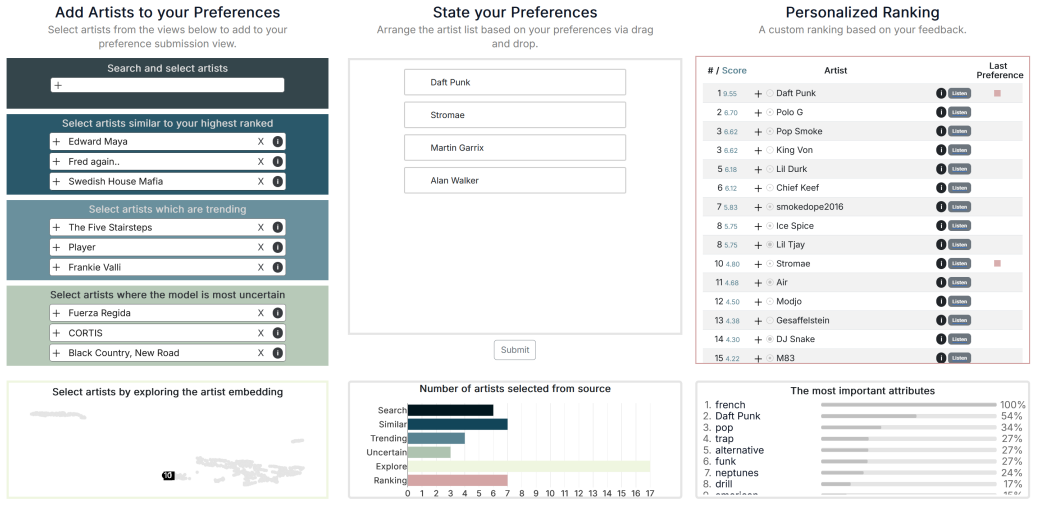Listen to Lil Durk in ranking

(959, 169)
